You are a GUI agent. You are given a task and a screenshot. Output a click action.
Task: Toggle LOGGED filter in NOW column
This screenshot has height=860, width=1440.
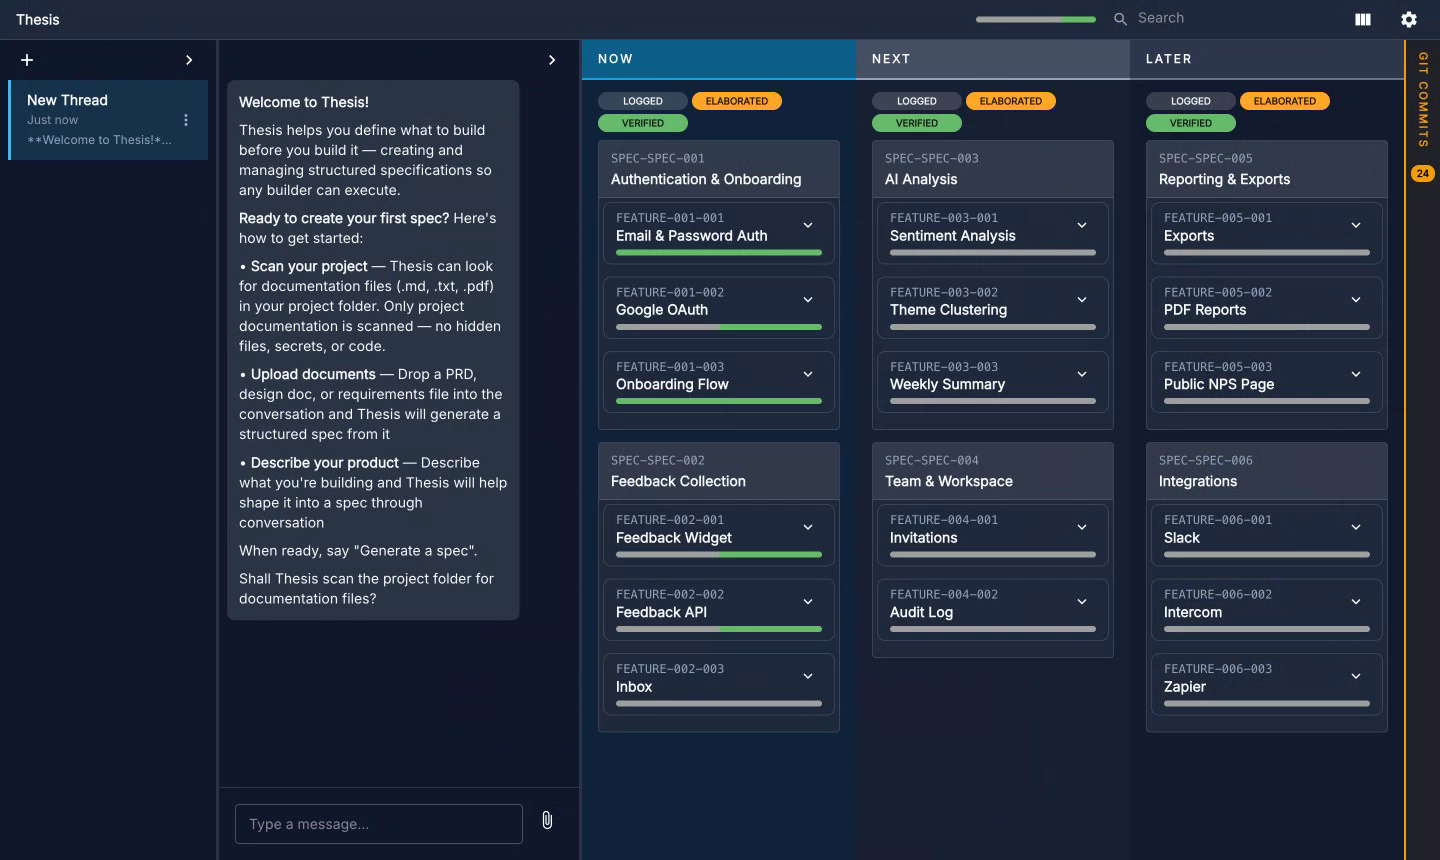(643, 101)
